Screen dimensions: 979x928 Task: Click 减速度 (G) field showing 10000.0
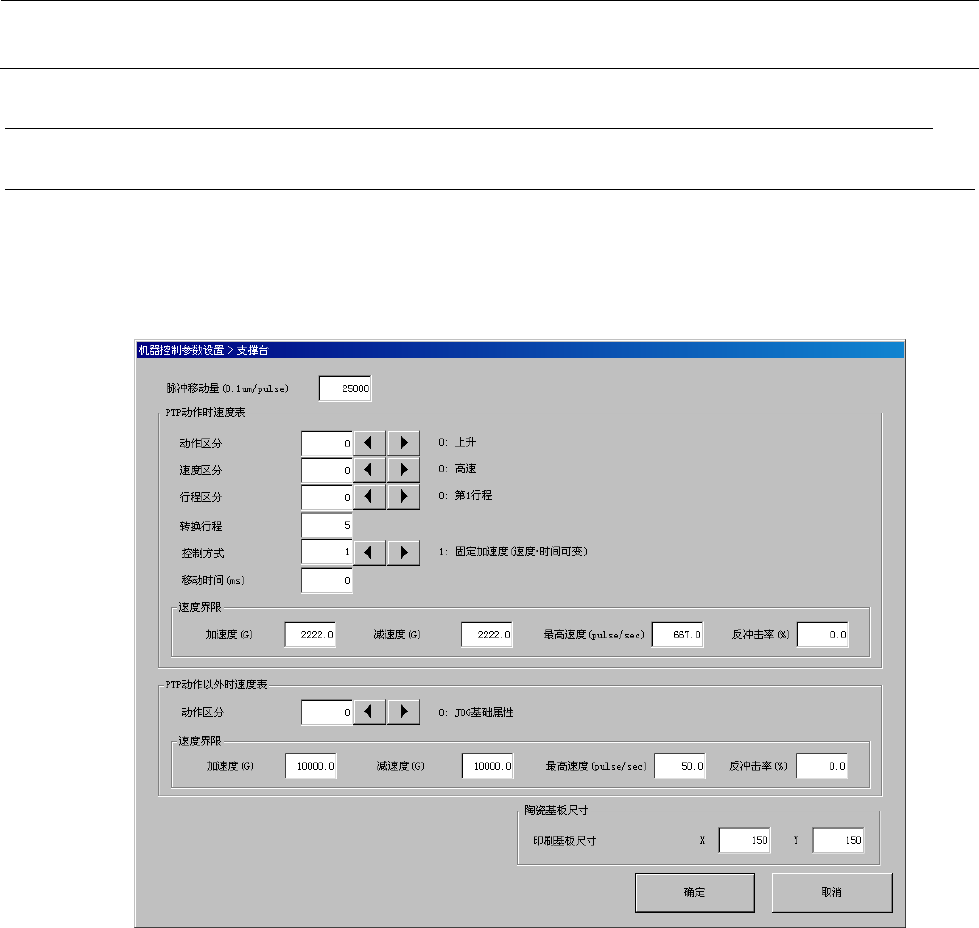pos(488,766)
